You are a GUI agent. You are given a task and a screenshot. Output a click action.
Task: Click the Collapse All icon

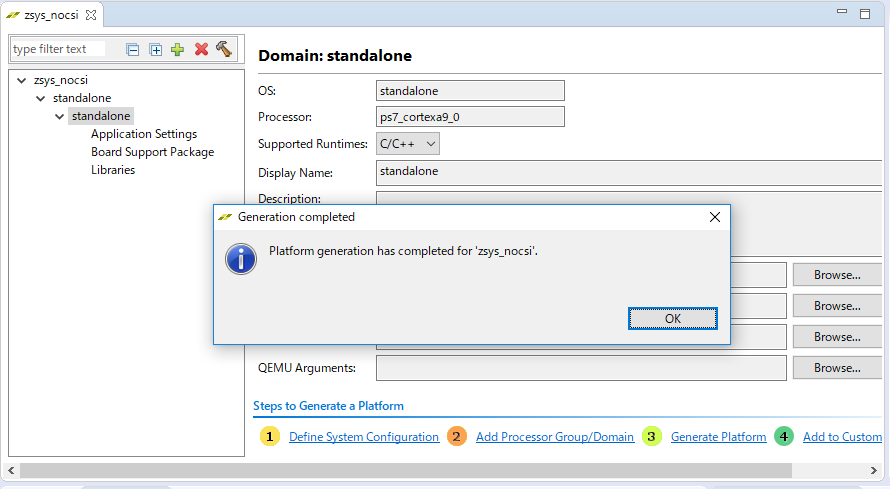[133, 49]
